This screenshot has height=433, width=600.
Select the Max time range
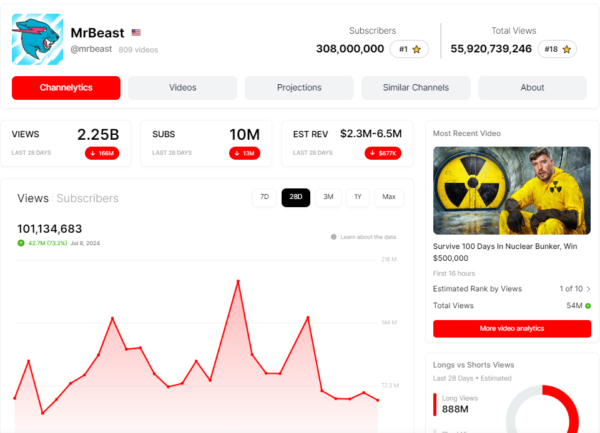point(389,197)
